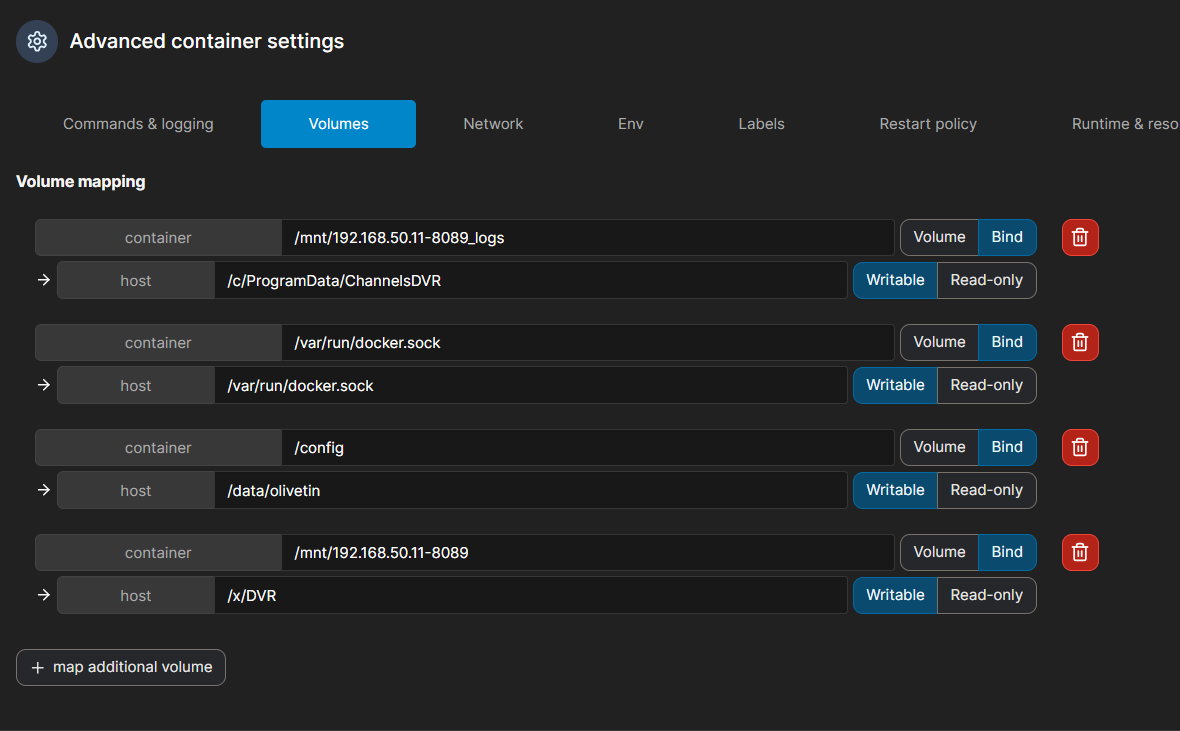Open the Restart policy tab
The height and width of the screenshot is (731, 1180).
(928, 124)
